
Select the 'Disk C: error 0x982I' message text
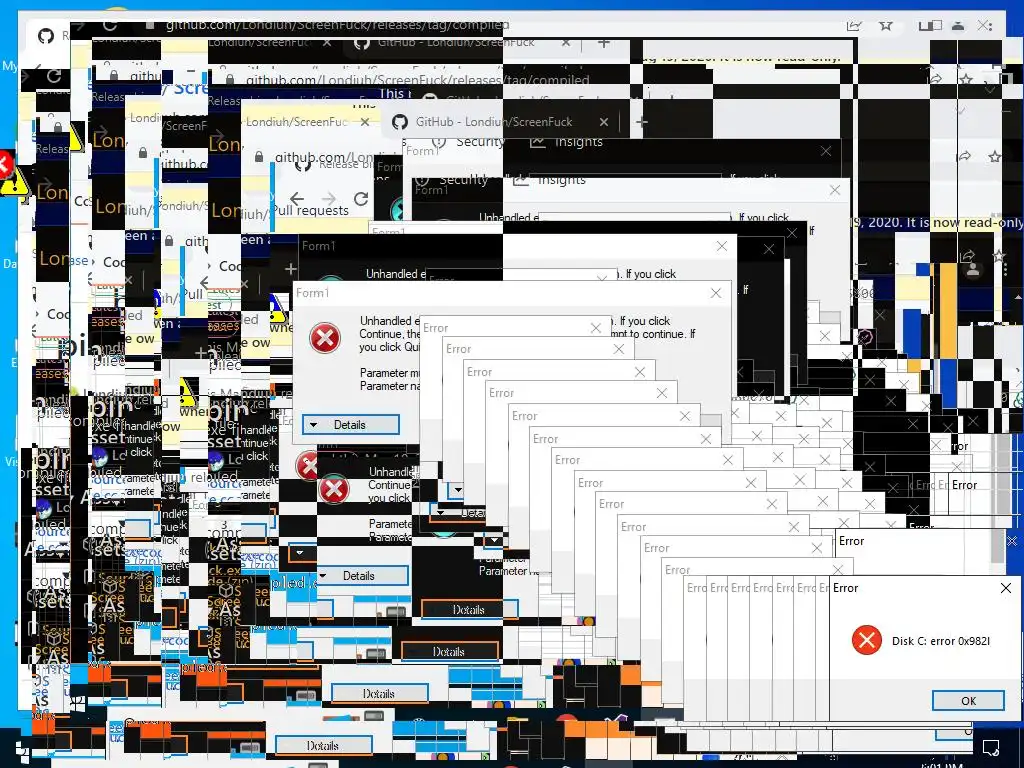(940, 641)
